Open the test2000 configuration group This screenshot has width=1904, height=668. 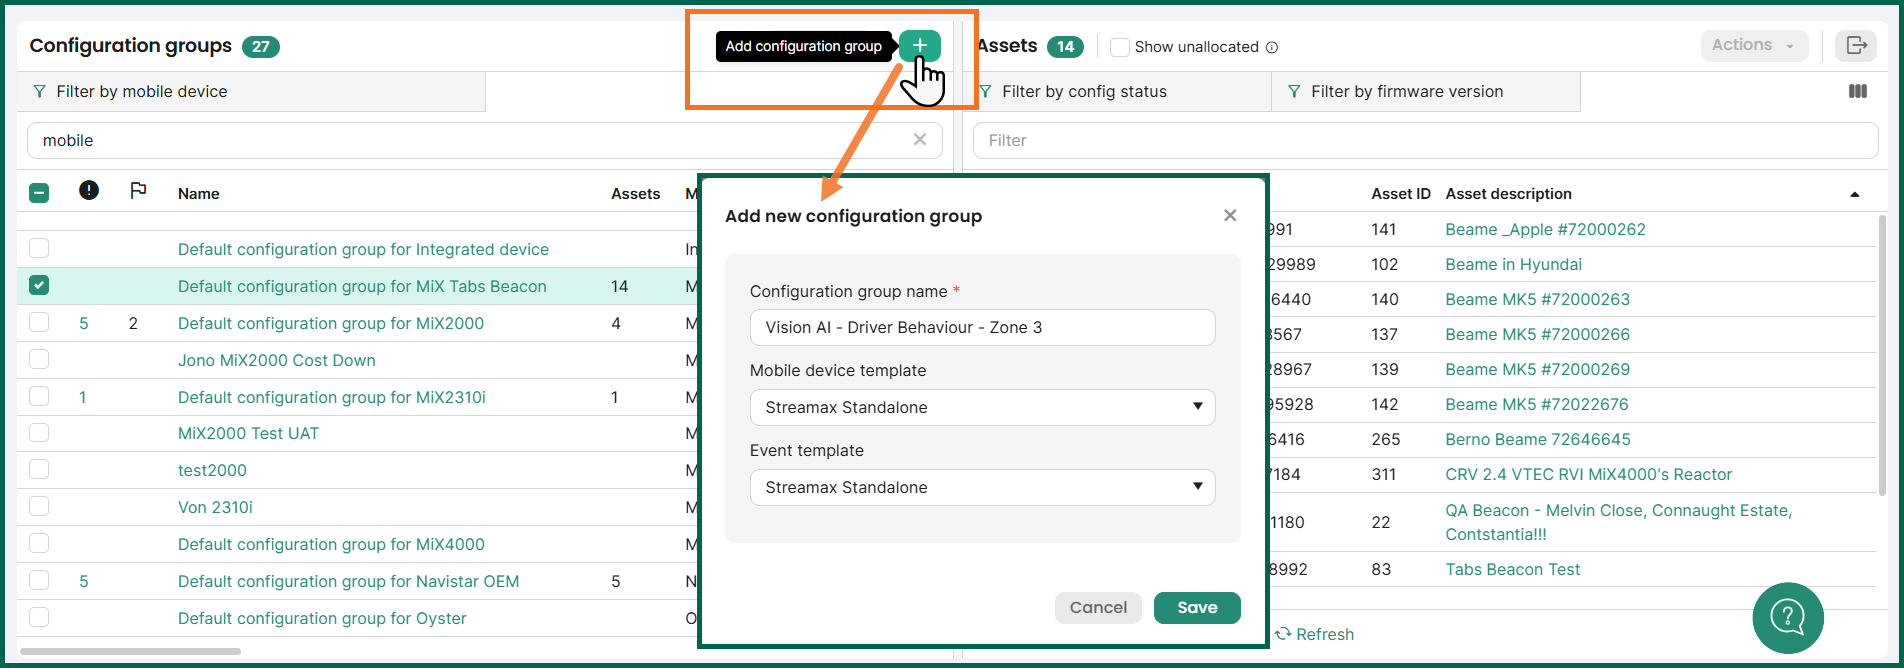pos(212,470)
